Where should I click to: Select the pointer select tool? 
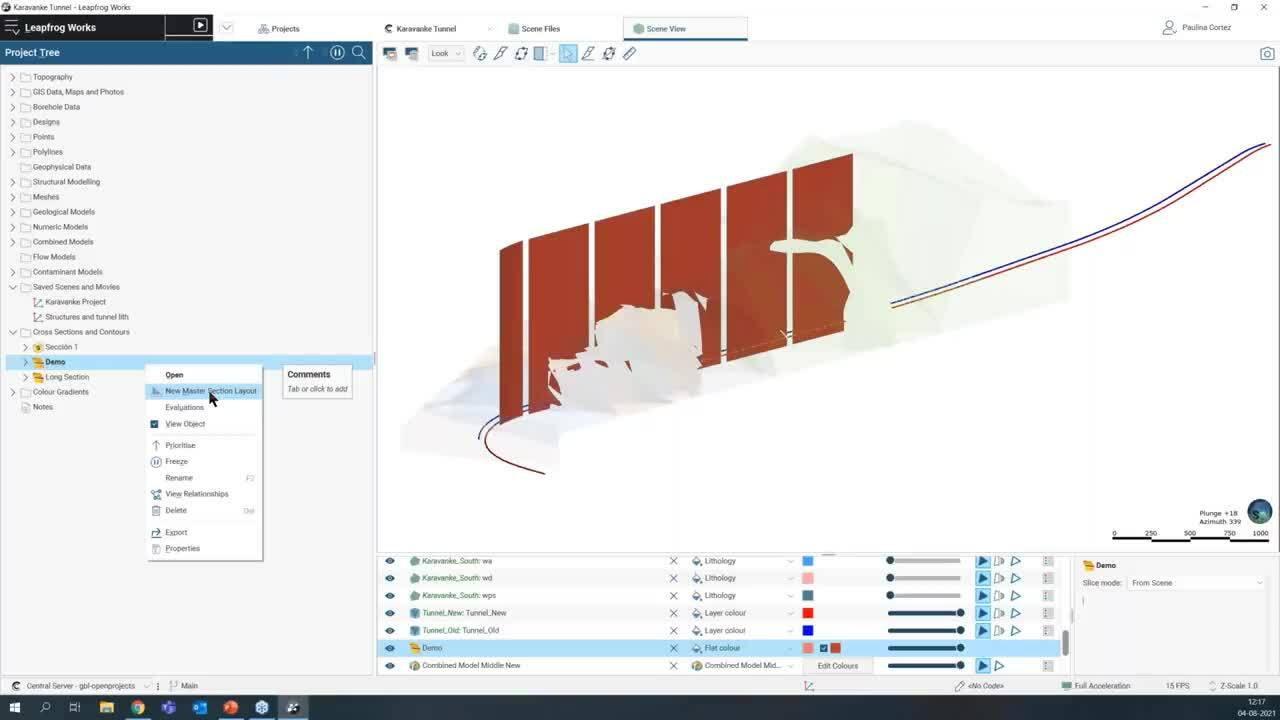point(568,53)
